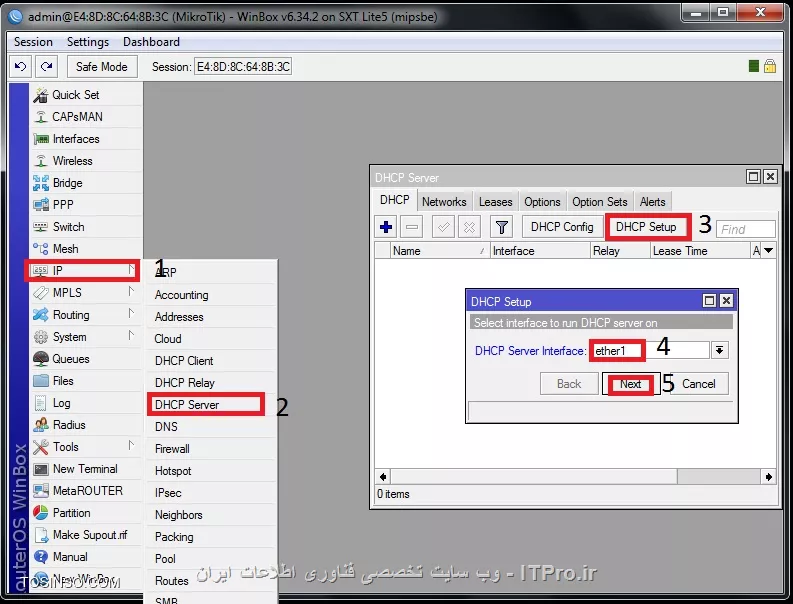Select Cloud in IP submenu
Image resolution: width=793 pixels, height=604 pixels.
point(210,339)
